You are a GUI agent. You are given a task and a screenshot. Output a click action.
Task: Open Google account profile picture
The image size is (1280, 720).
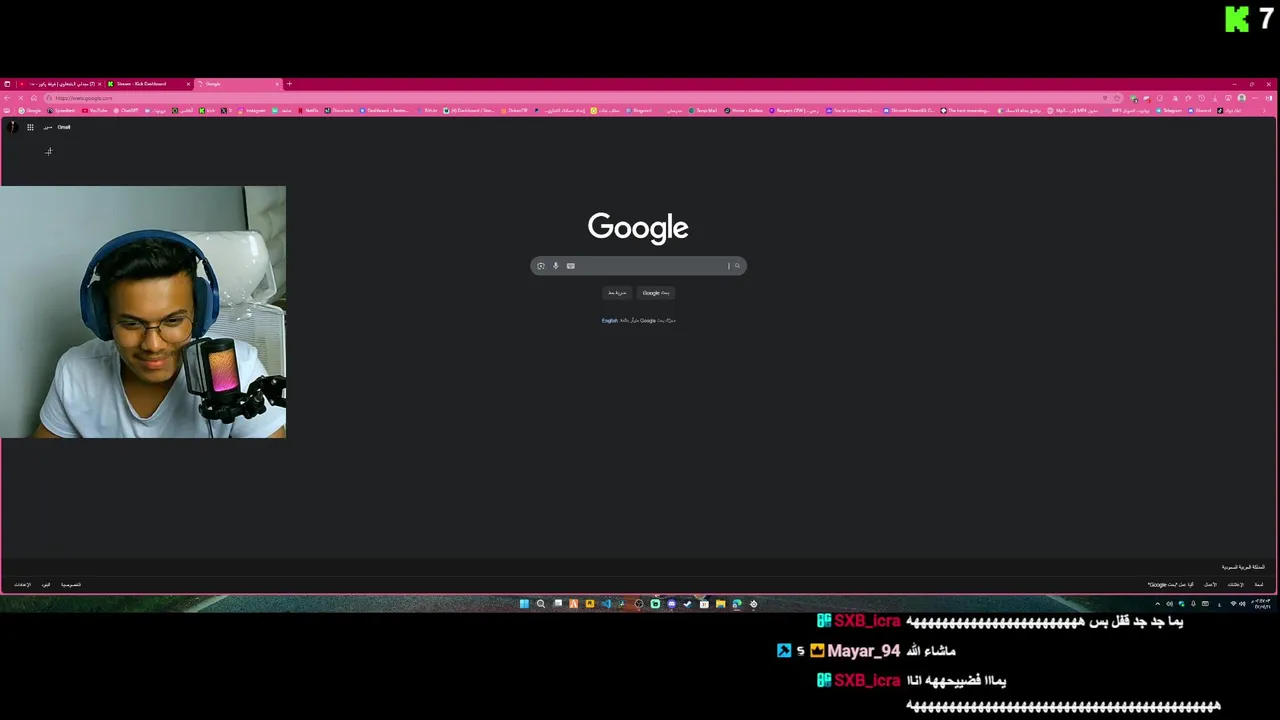(x=12, y=127)
